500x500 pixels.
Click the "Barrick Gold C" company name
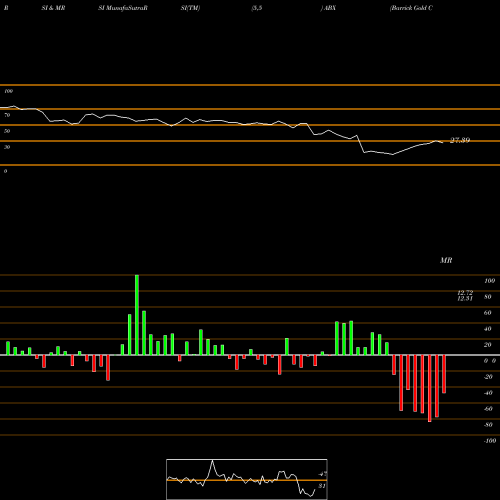411,8
